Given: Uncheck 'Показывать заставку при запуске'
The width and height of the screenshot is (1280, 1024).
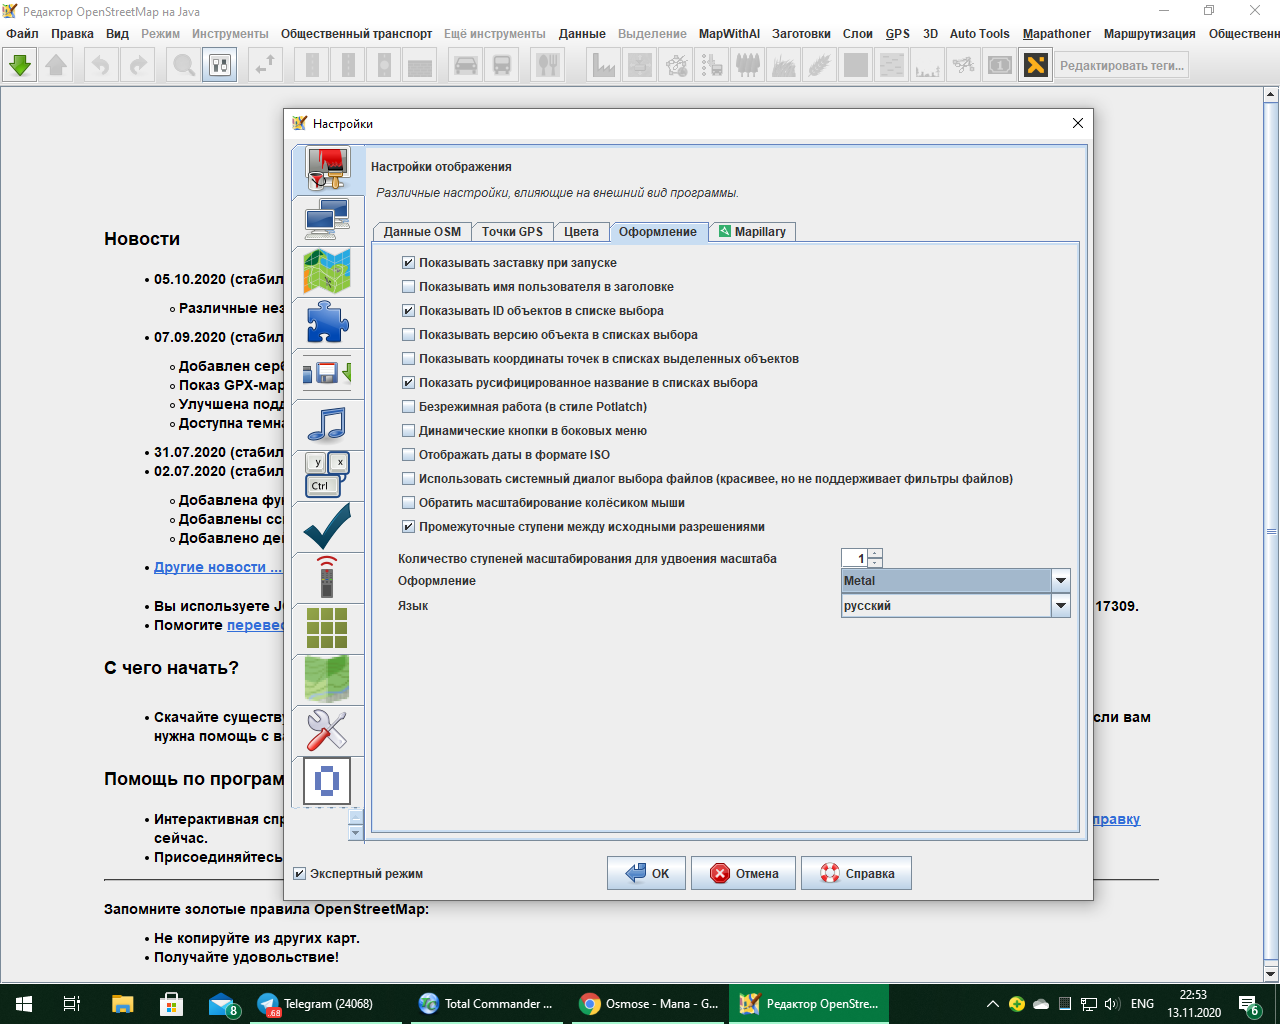Looking at the screenshot, I should (408, 263).
